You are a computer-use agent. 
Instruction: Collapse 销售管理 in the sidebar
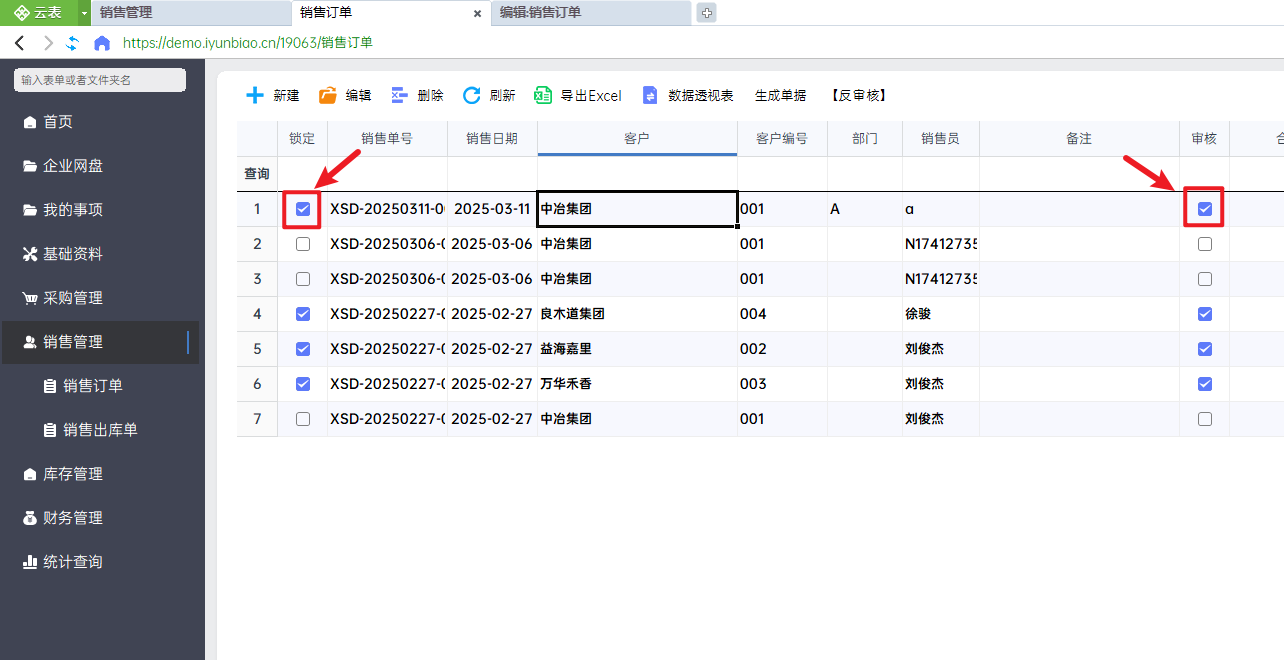100,342
